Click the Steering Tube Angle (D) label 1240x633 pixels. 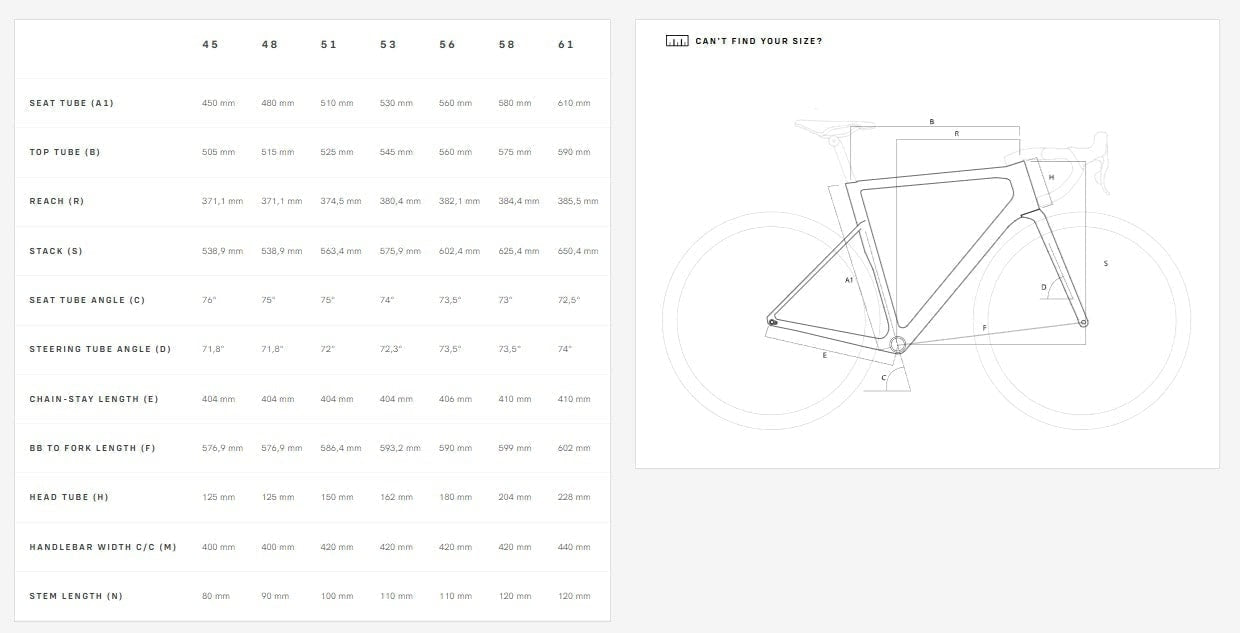tap(100, 349)
